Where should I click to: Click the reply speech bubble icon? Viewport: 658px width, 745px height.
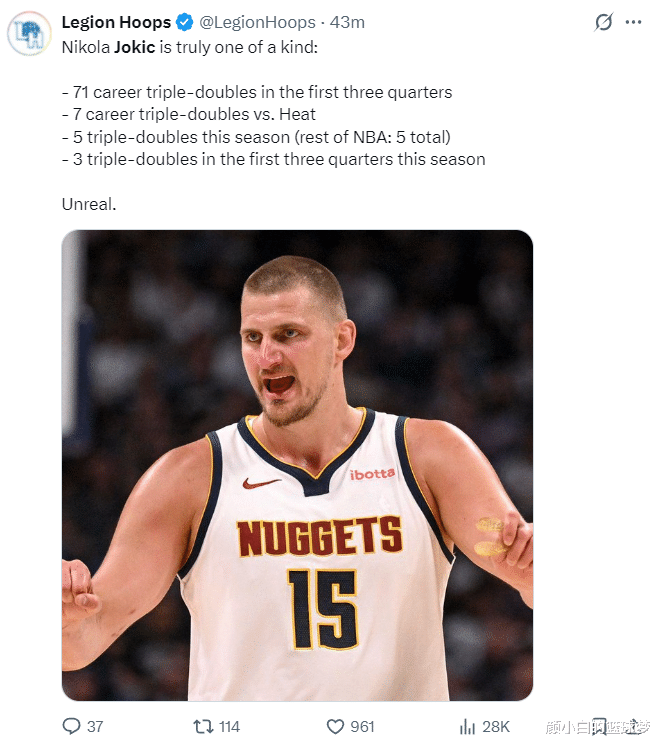coord(71,726)
